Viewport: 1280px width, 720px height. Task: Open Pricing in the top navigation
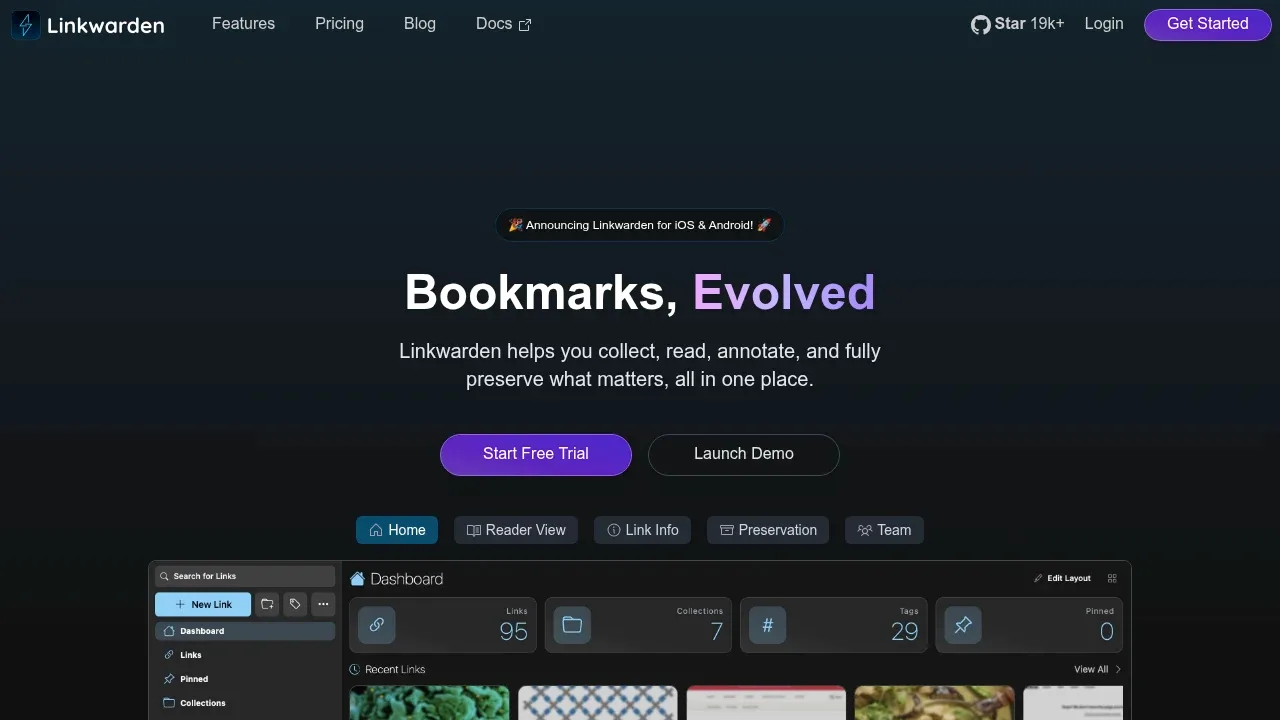(x=339, y=24)
